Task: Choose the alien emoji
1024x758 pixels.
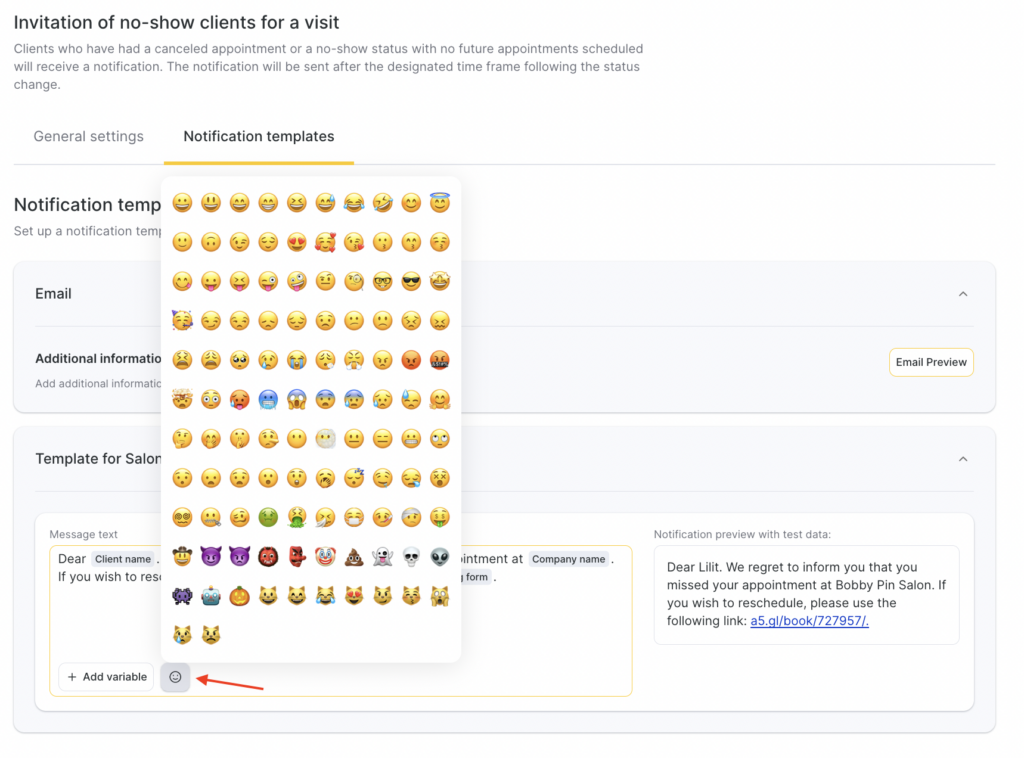Action: [440, 557]
